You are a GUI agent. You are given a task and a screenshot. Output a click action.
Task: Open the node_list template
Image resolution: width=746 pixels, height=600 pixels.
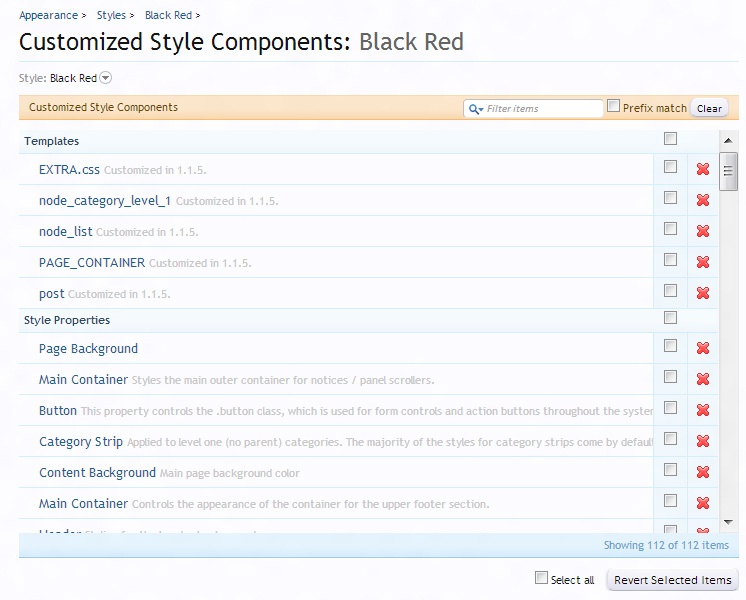click(x=66, y=232)
